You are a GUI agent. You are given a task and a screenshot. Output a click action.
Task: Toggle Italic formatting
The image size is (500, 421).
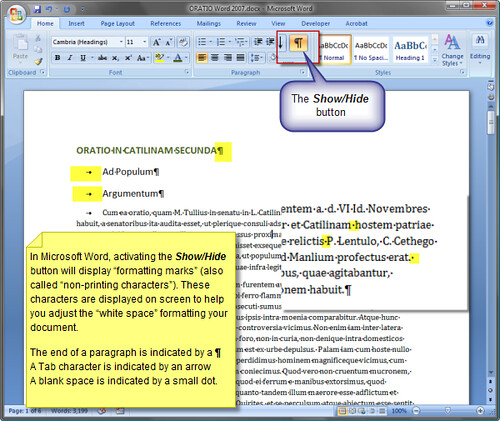(x=70, y=58)
